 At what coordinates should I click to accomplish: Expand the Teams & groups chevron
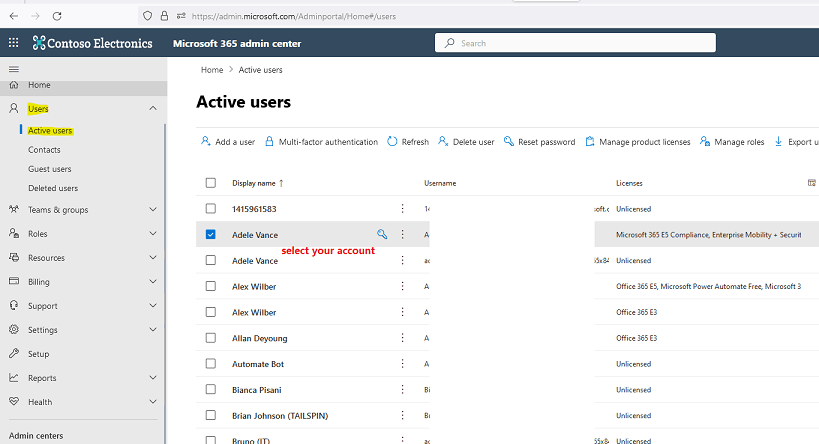point(153,209)
